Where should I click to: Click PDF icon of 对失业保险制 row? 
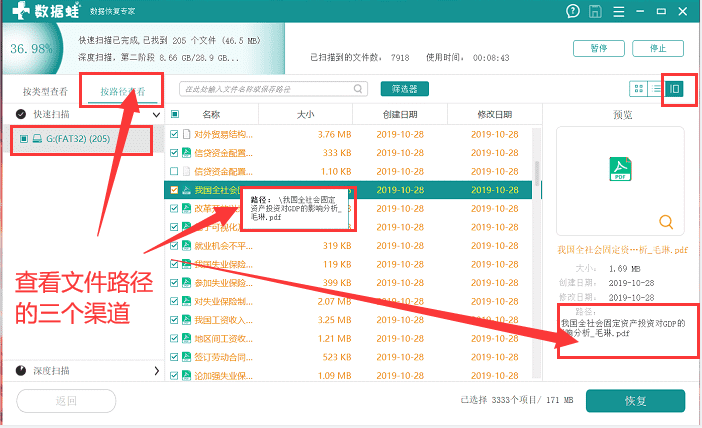pos(186,301)
